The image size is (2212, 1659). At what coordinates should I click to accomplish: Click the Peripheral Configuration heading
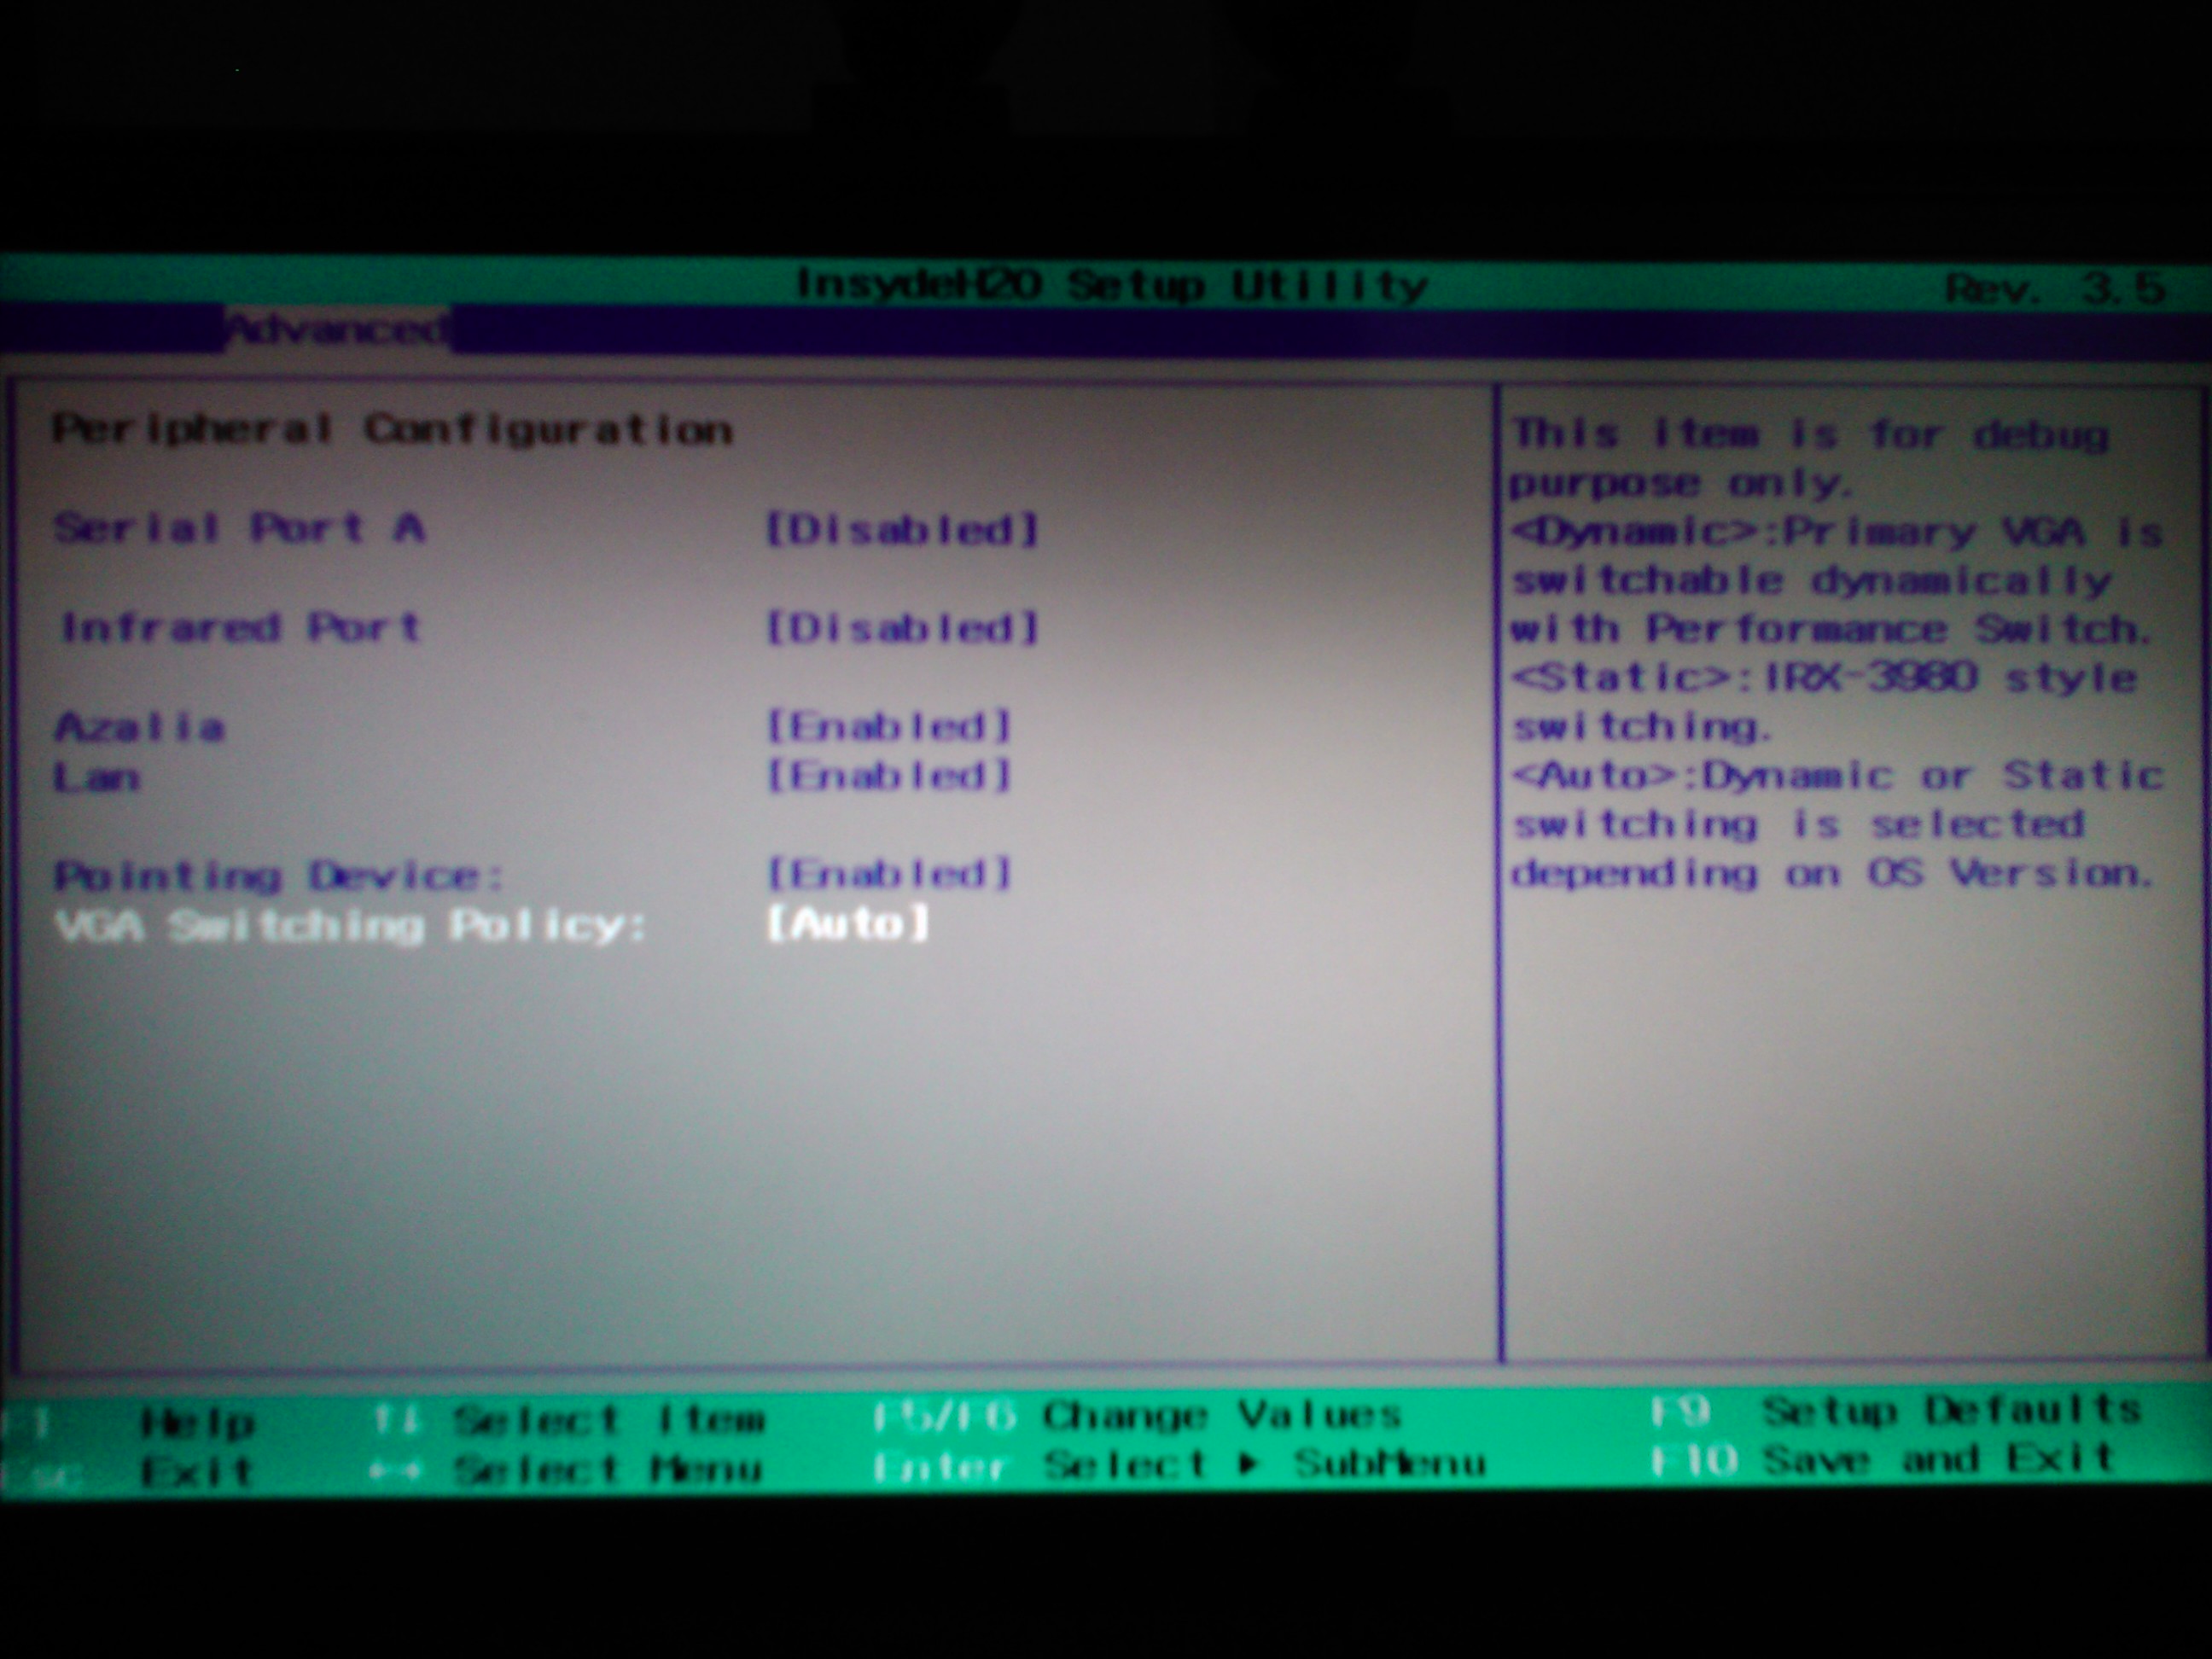[x=392, y=430]
